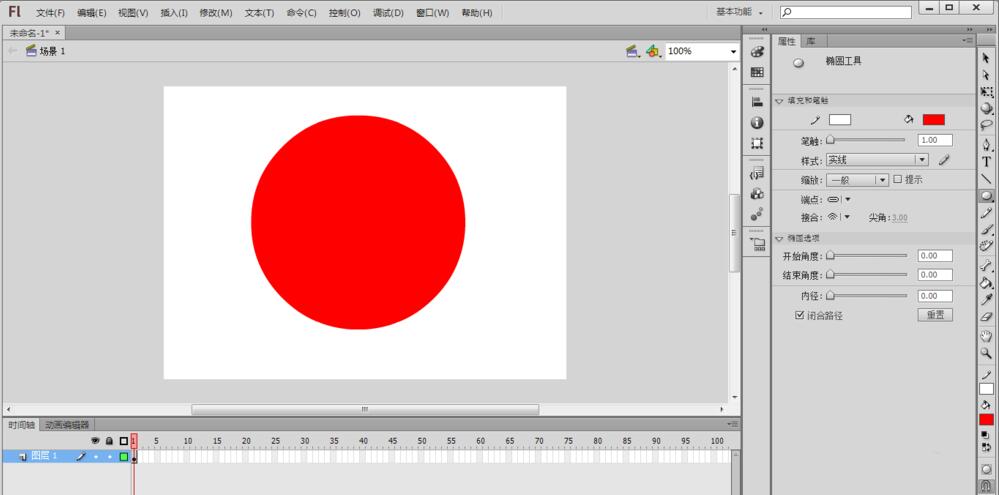Switch to the 库 tab
Screen dimensions: 999x495
click(x=810, y=41)
